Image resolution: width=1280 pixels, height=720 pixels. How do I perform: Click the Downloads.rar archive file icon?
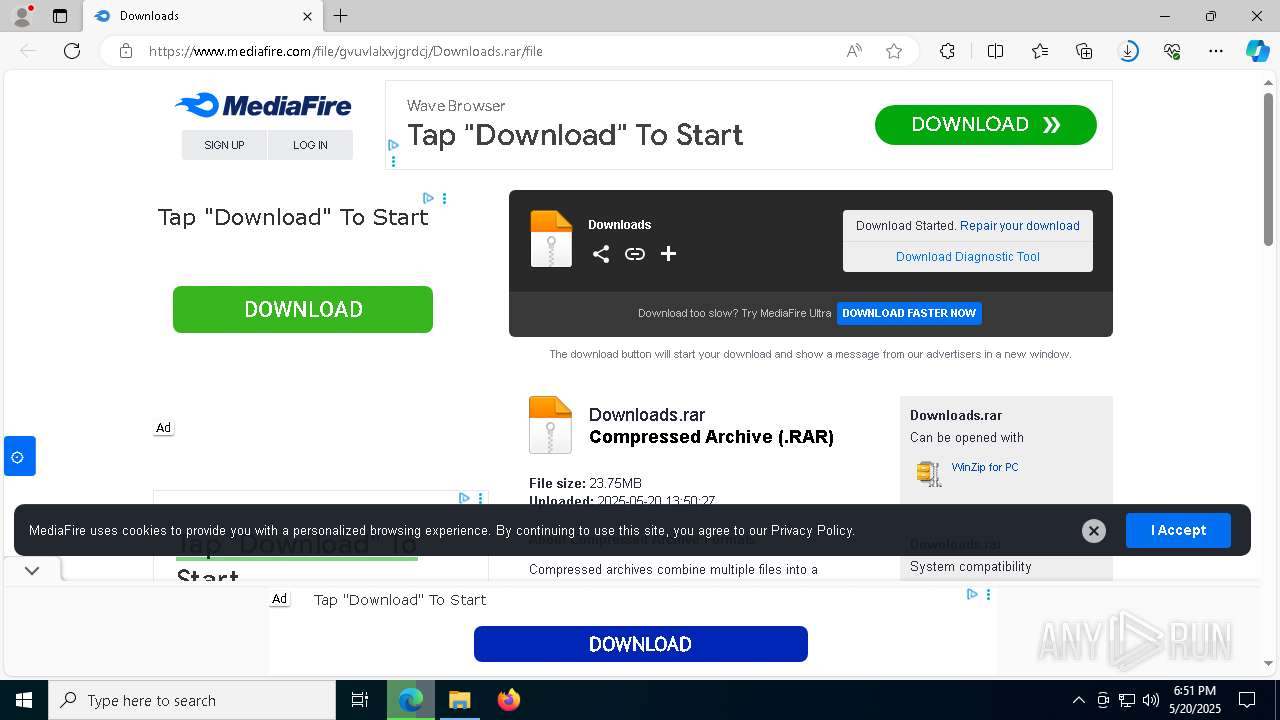550,425
